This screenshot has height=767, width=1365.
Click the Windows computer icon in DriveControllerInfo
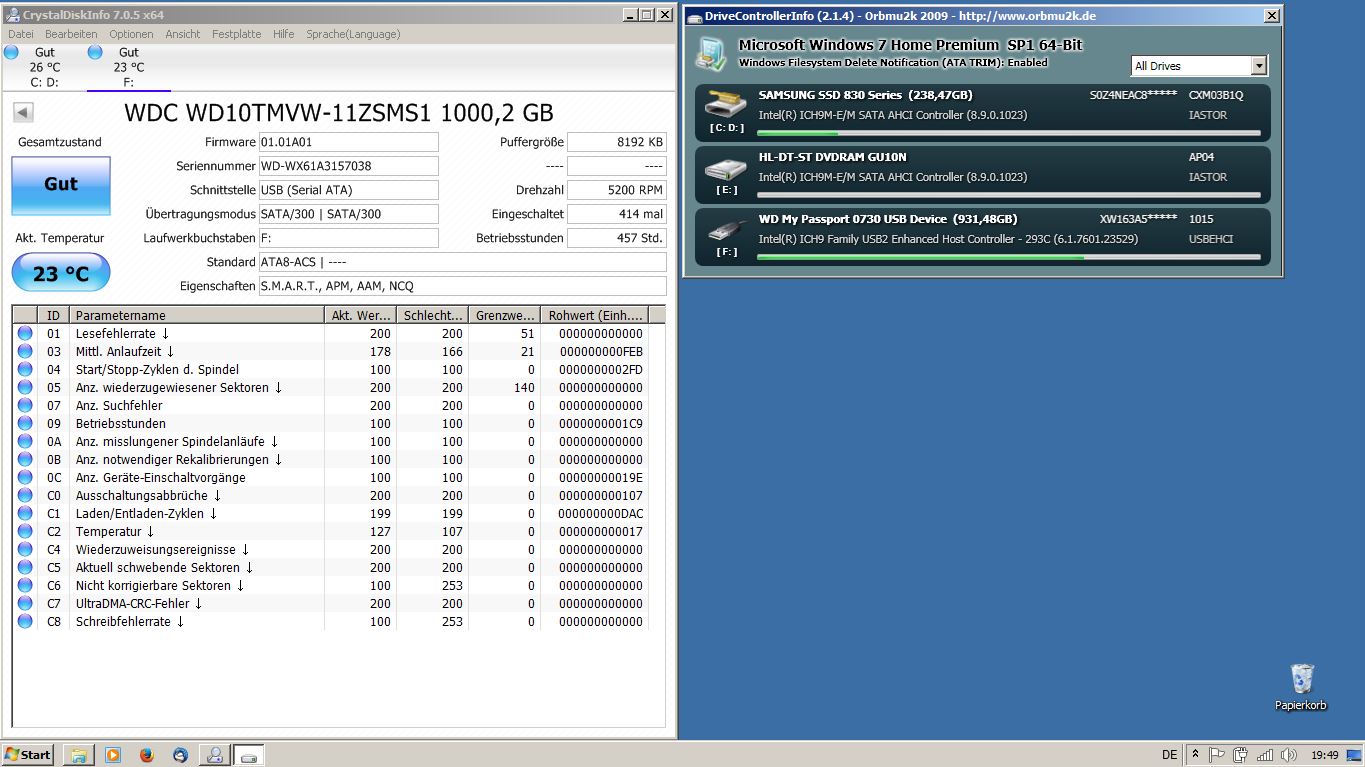click(712, 53)
